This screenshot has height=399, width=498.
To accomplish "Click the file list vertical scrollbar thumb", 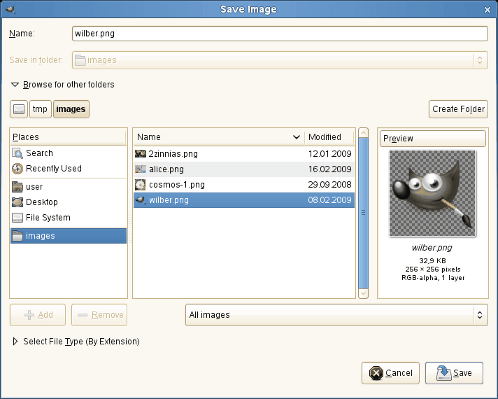I will tap(363, 213).
